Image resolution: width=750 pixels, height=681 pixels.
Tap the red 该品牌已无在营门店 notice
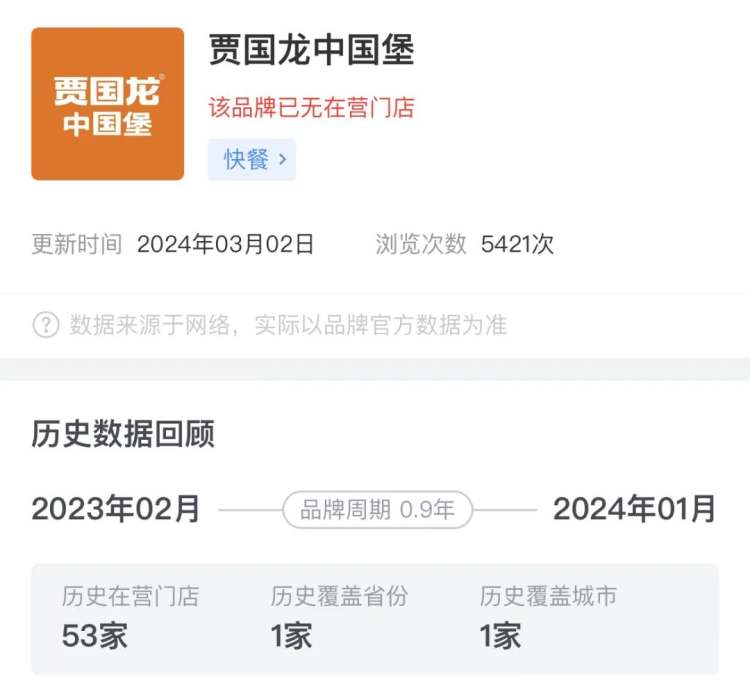(311, 107)
